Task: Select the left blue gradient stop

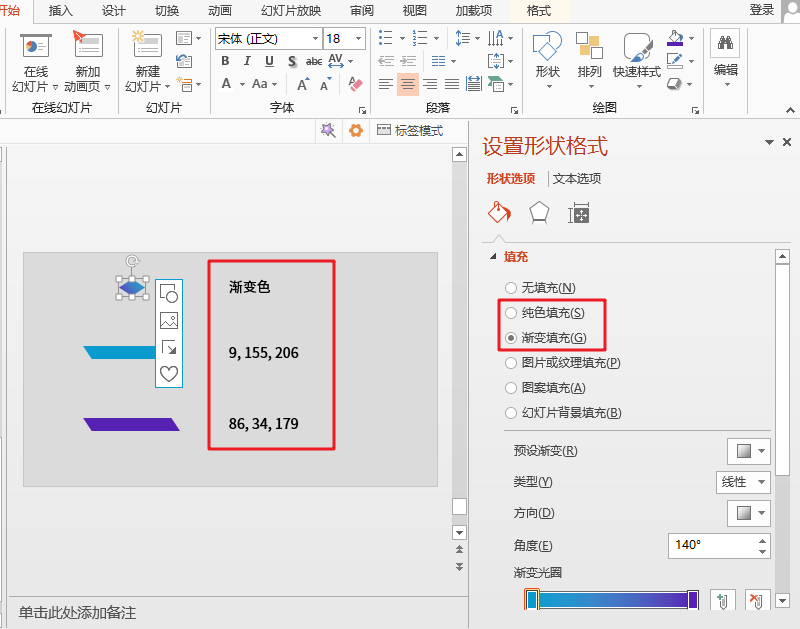Action: pos(532,599)
